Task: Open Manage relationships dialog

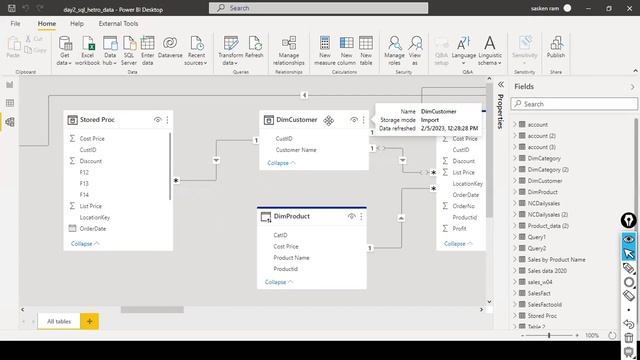Action: click(x=289, y=51)
